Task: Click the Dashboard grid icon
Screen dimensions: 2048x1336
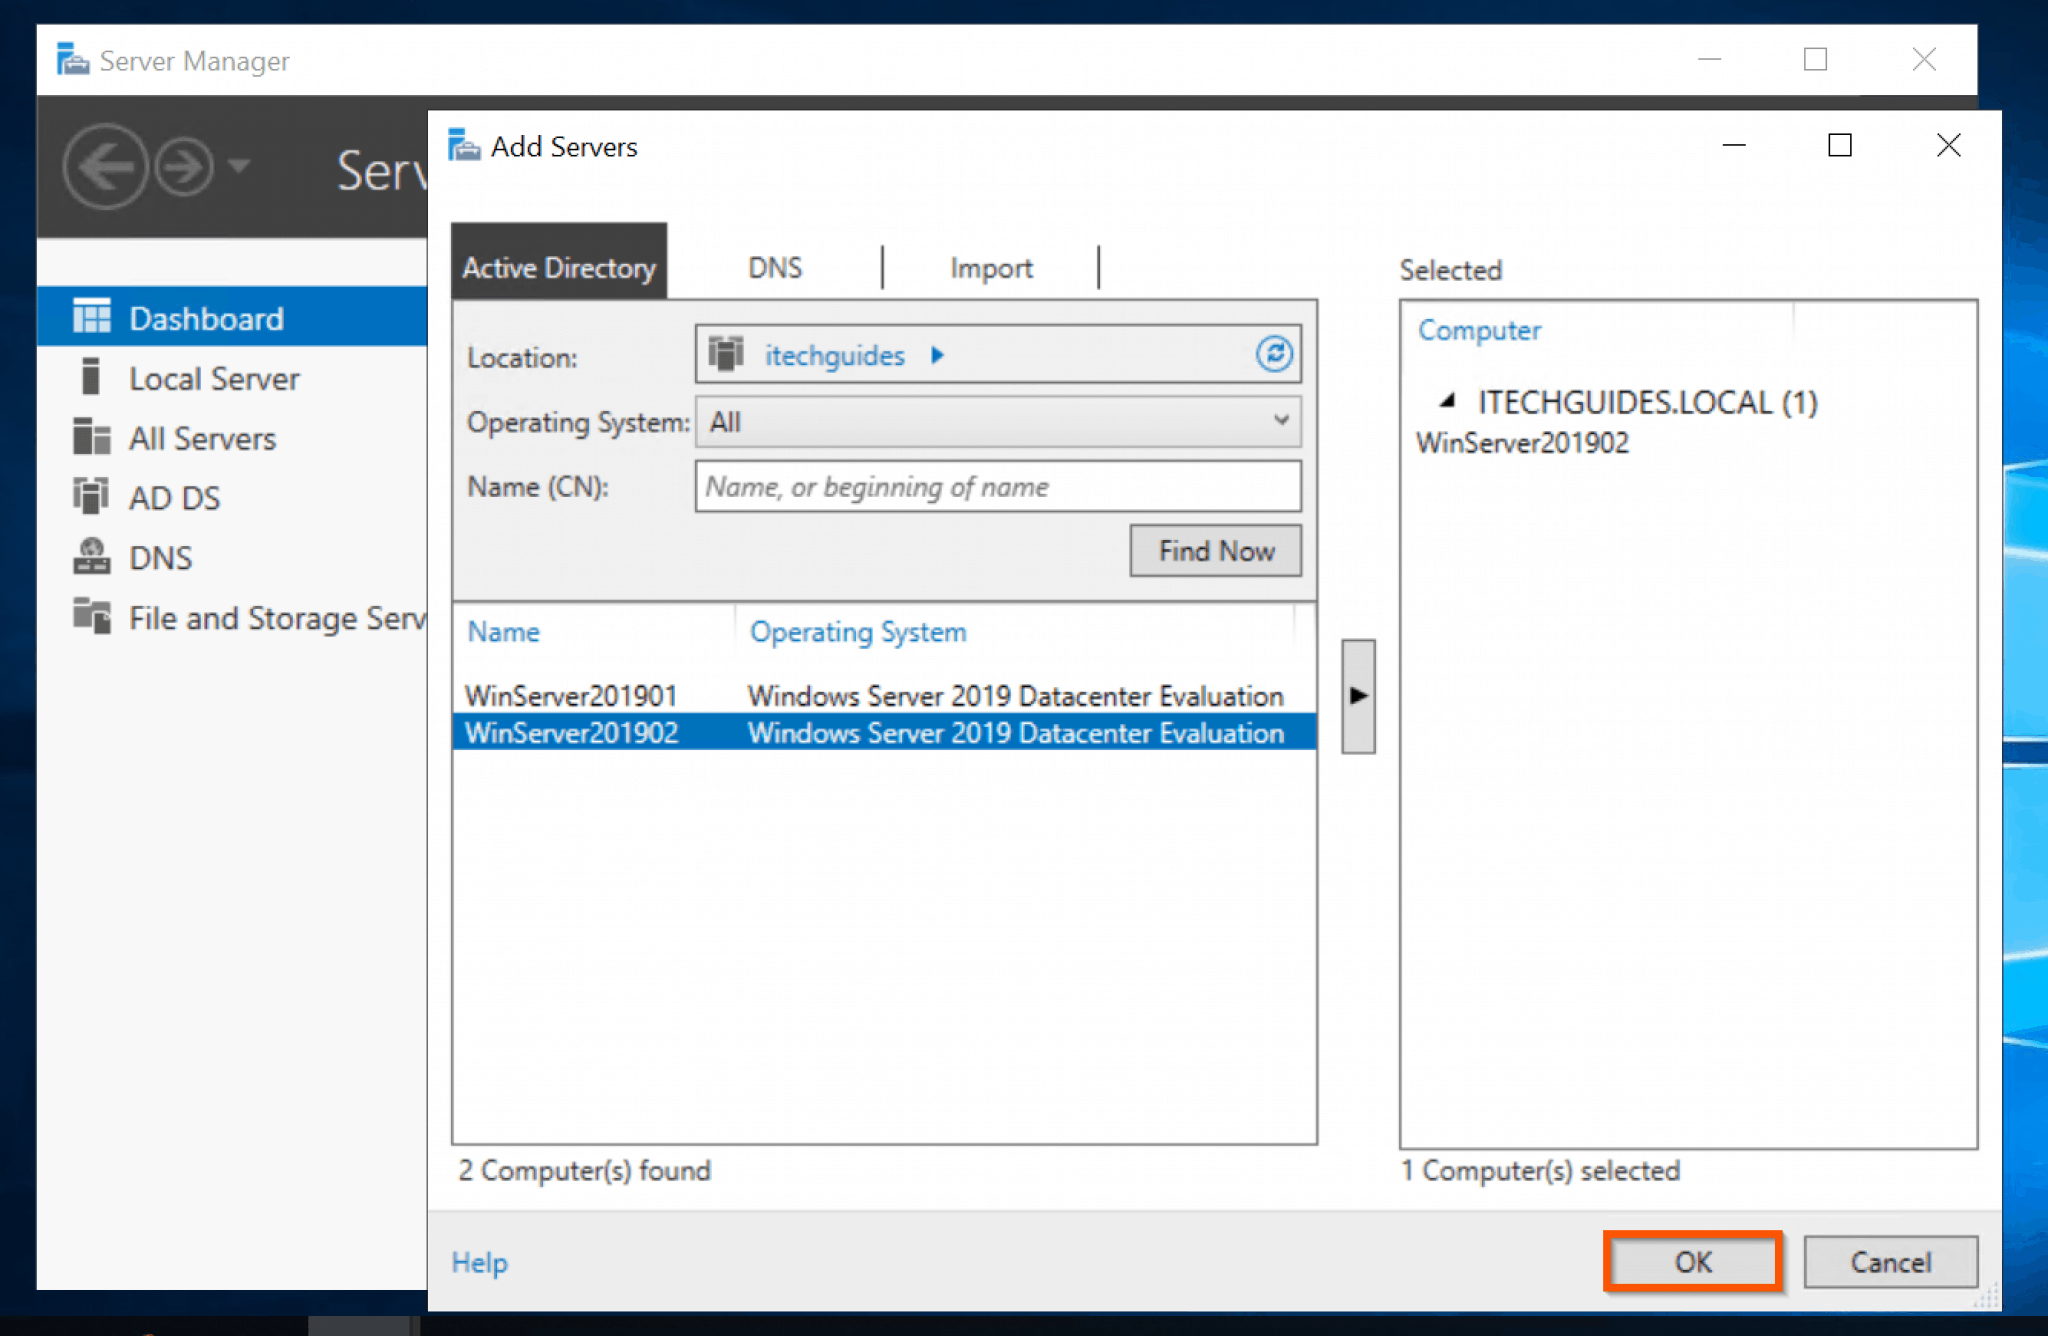Action: (91, 316)
